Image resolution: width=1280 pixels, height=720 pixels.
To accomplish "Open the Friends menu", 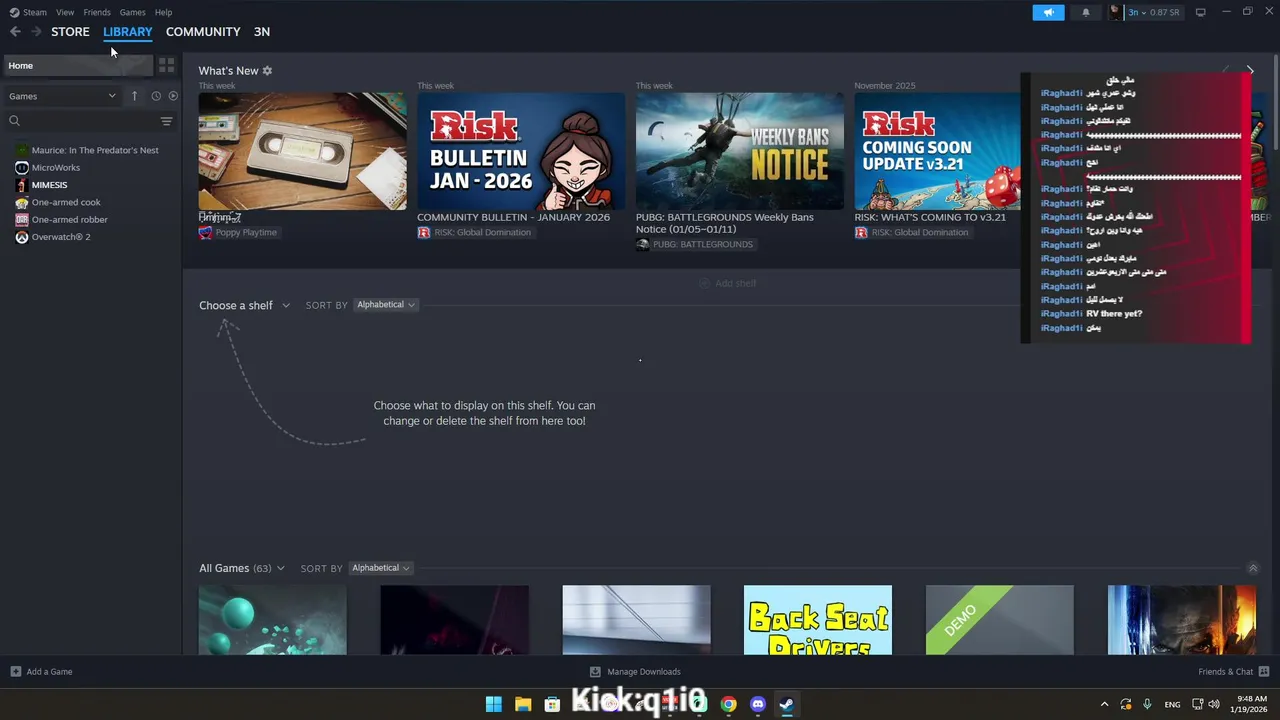I will (x=97, y=12).
